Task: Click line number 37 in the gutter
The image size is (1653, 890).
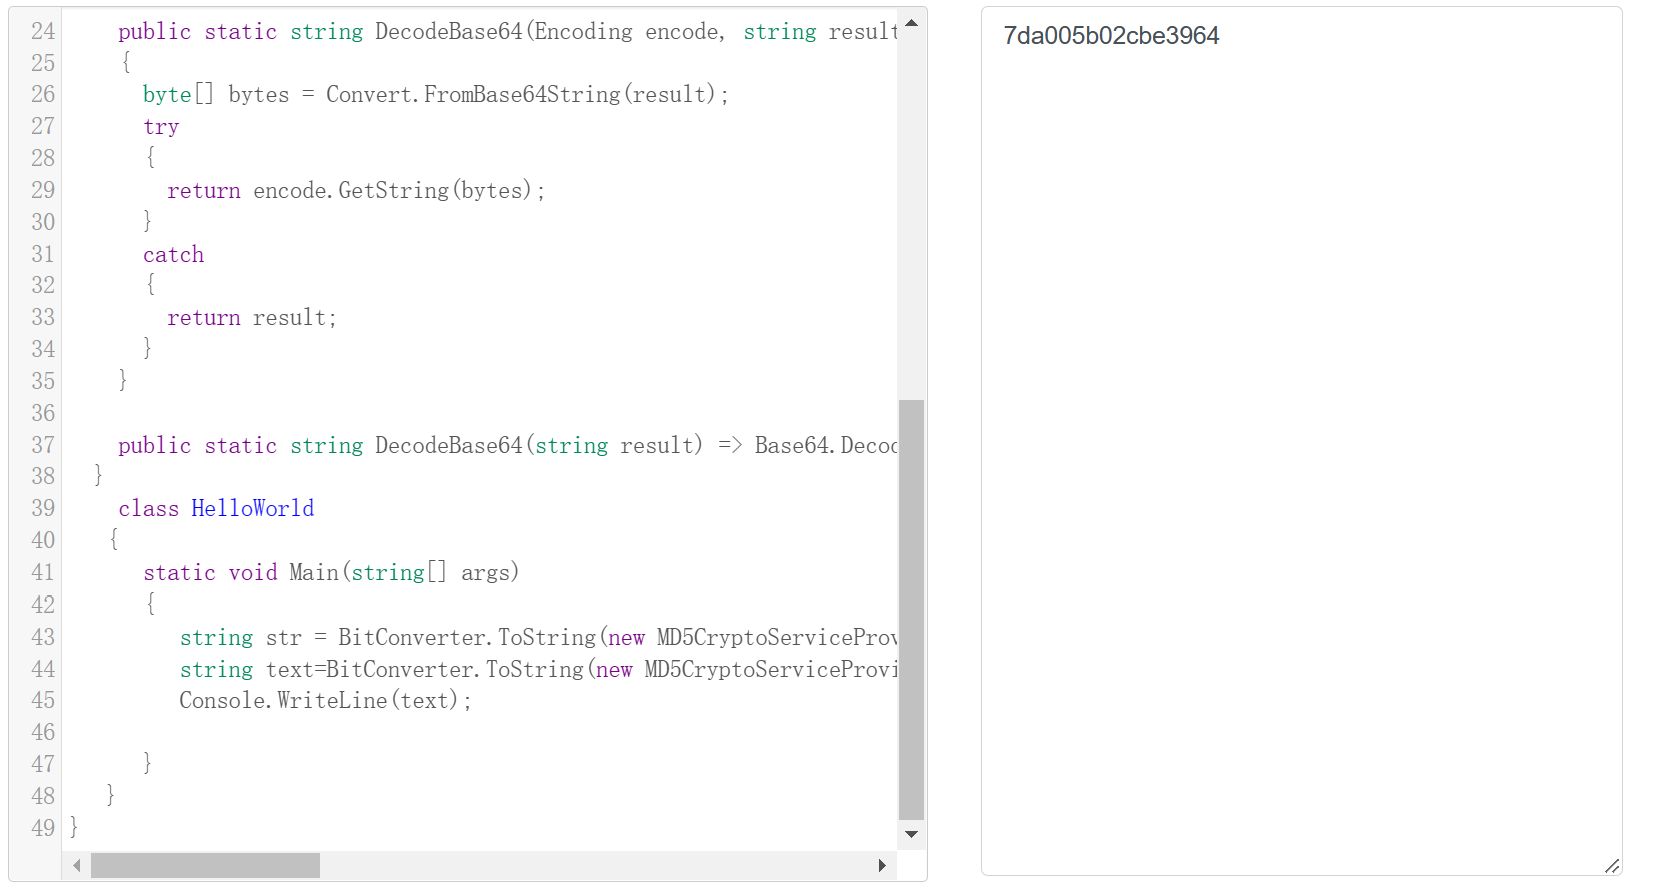Action: coord(43,445)
